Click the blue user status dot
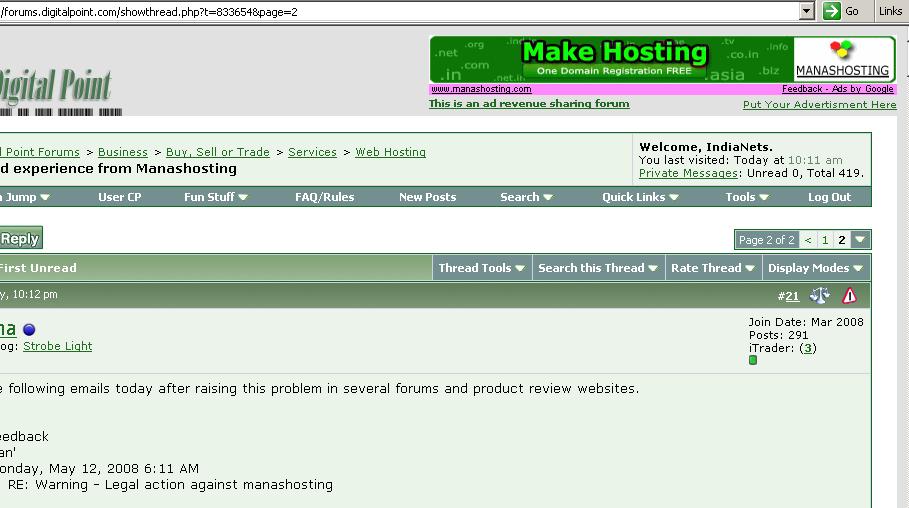The width and height of the screenshot is (909, 508). click(29, 329)
